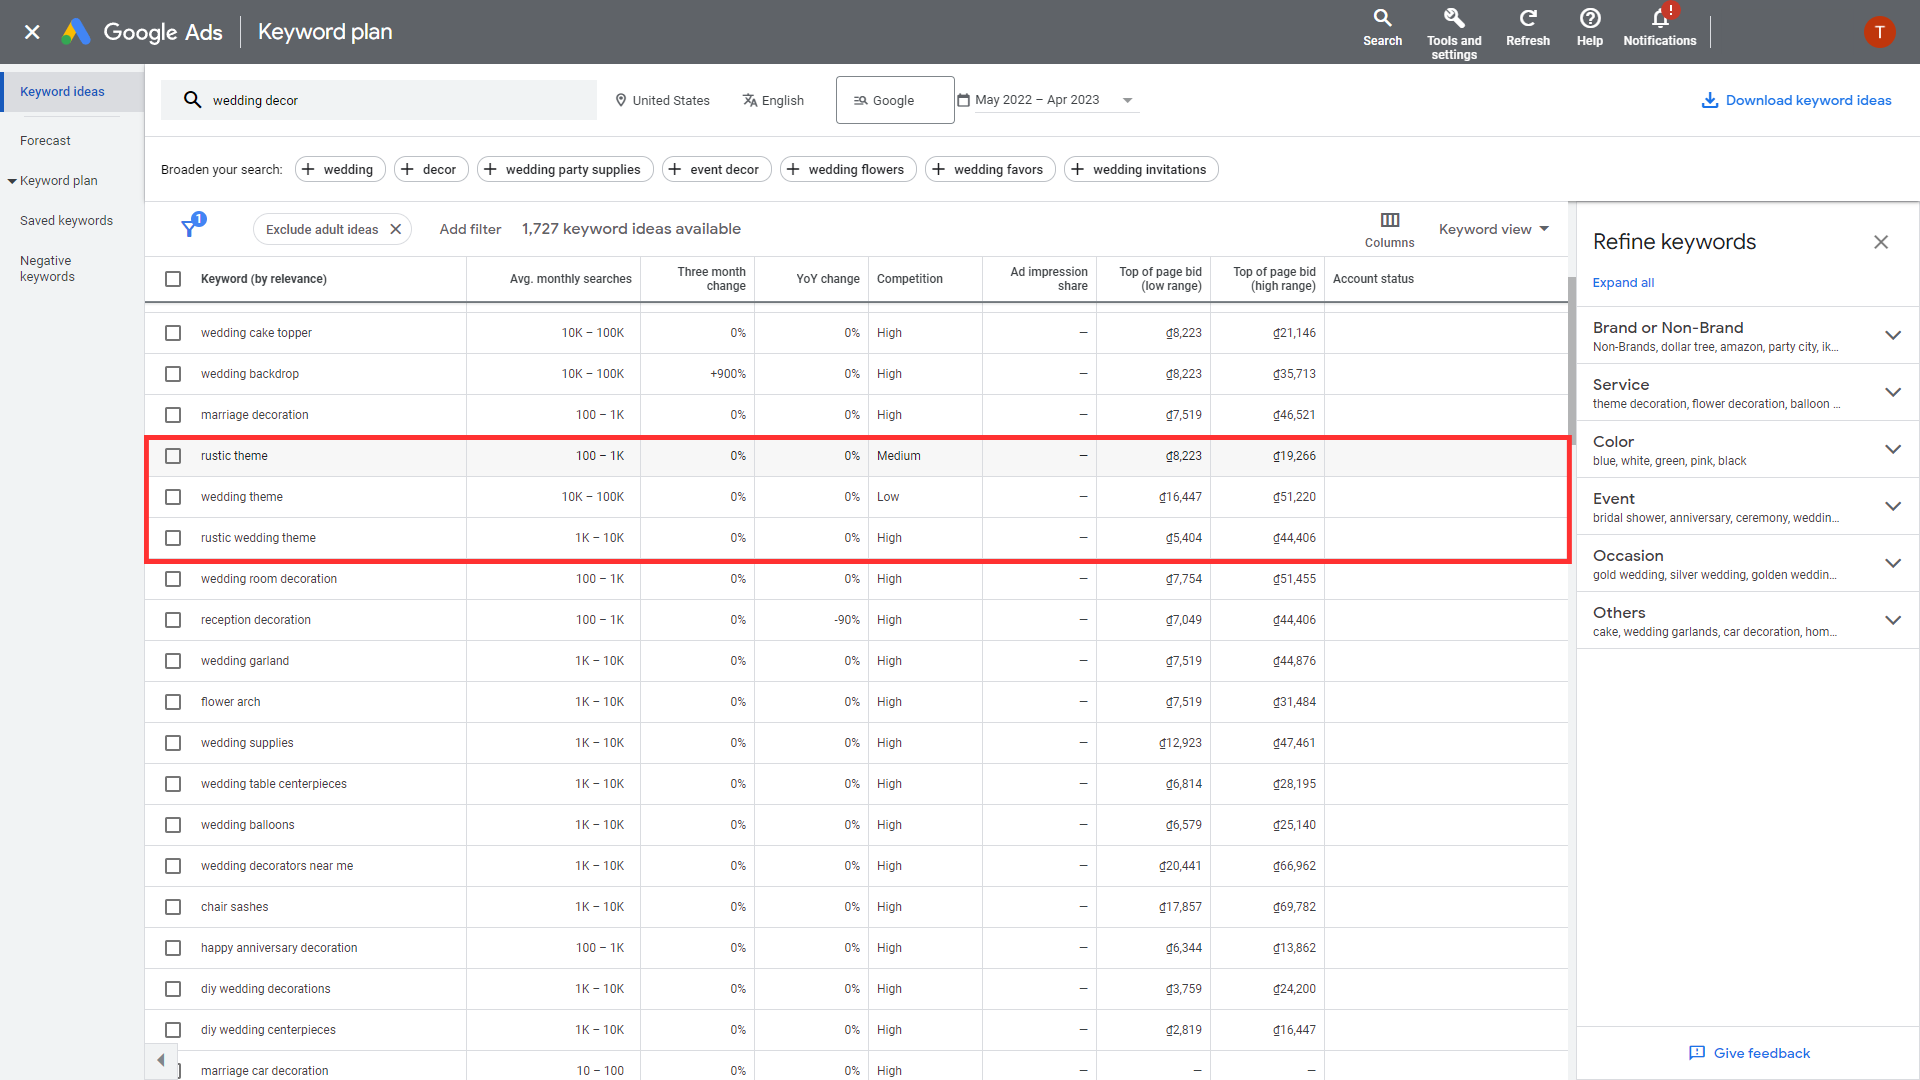Open the date range dropdown arrow
1920x1080 pixels.
pyautogui.click(x=1127, y=100)
